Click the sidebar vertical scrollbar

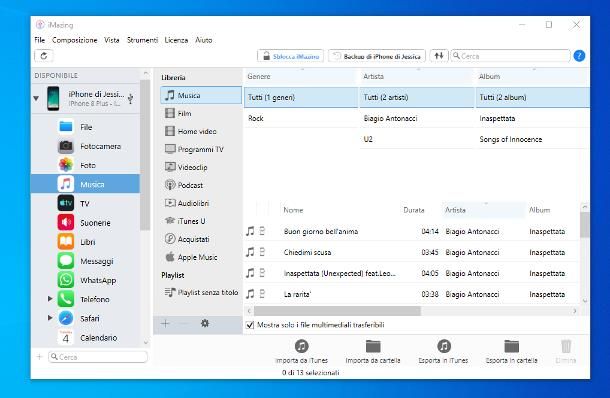click(145, 156)
